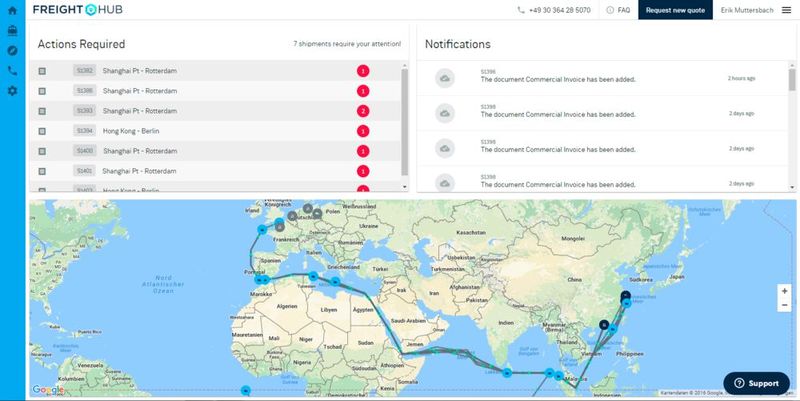Click the Notifications scrollbar thumb
Viewport: 800px width, 401px height.
[792, 80]
